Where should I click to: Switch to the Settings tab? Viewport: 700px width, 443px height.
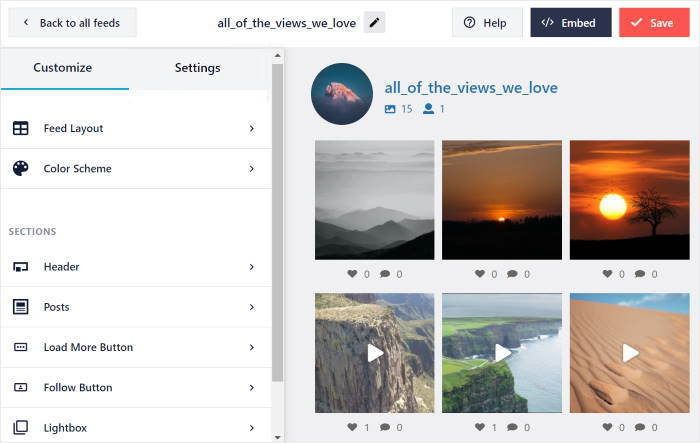click(197, 68)
